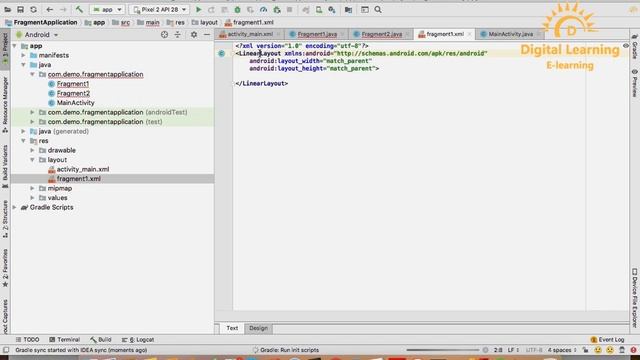Open Project Structure toolbar icon

pos(348,9)
